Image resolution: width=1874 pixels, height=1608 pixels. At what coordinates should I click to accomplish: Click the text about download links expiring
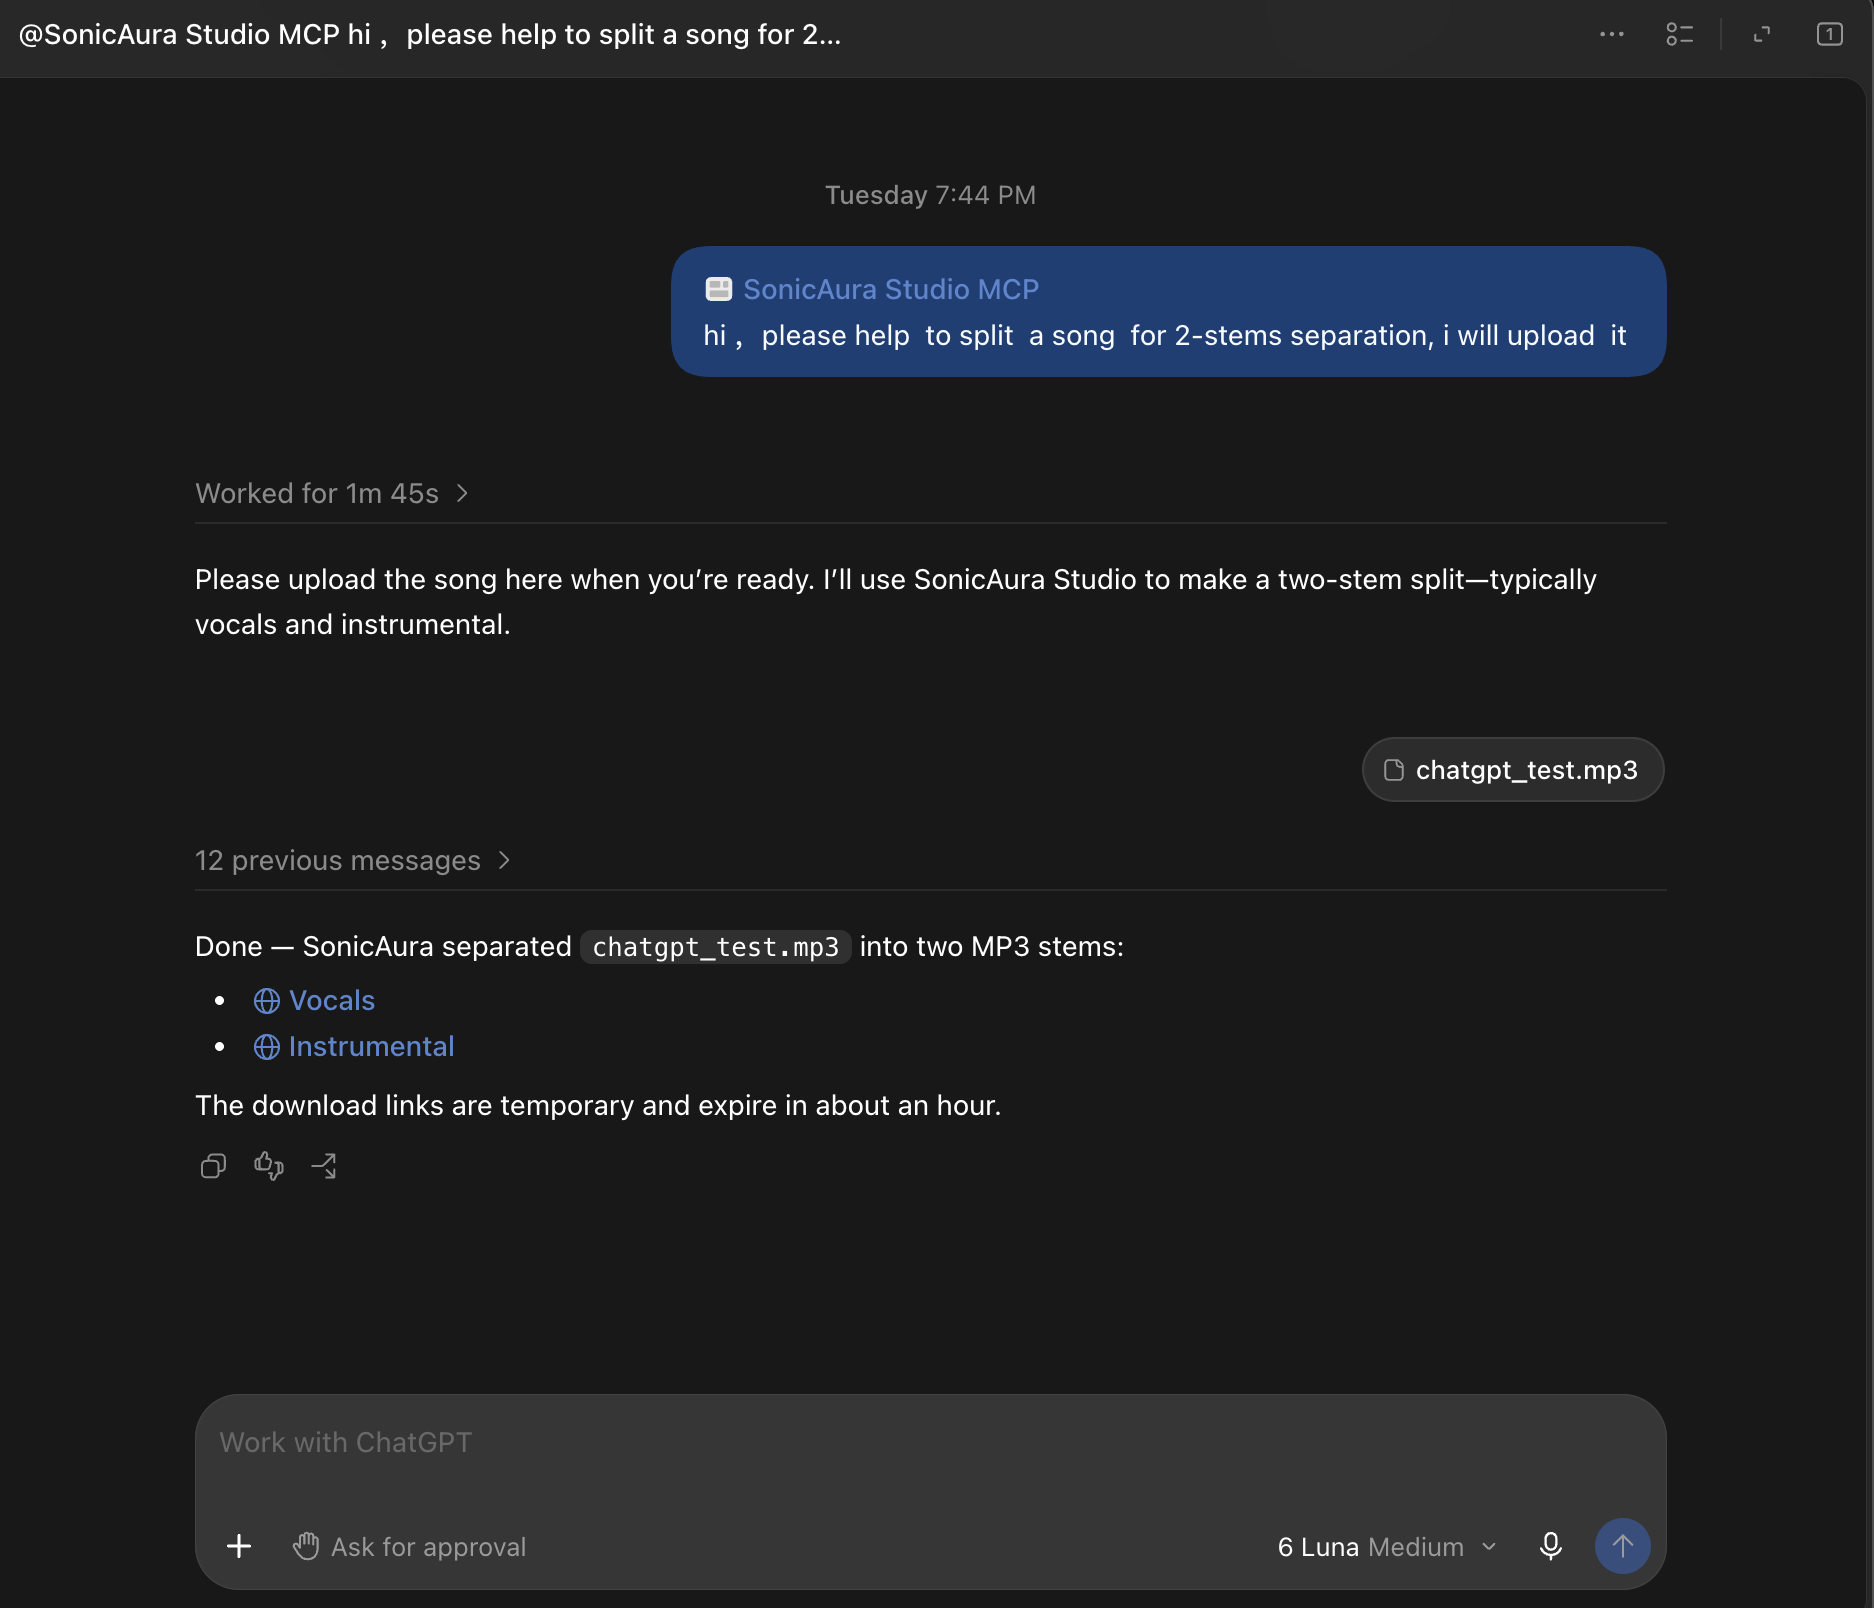[x=598, y=1105]
